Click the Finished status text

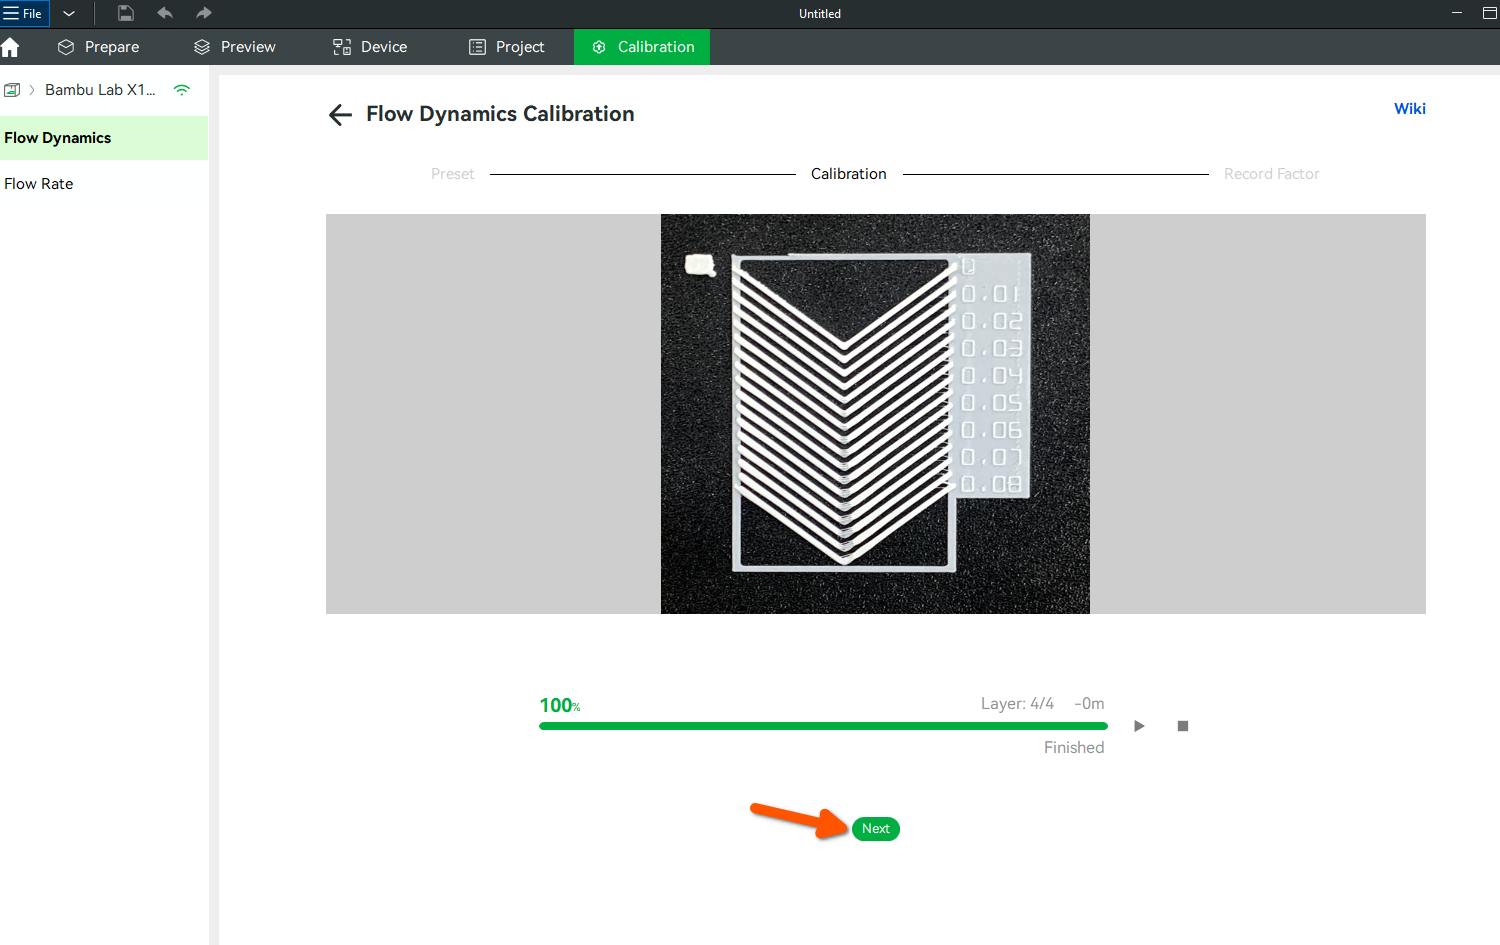coord(1074,748)
